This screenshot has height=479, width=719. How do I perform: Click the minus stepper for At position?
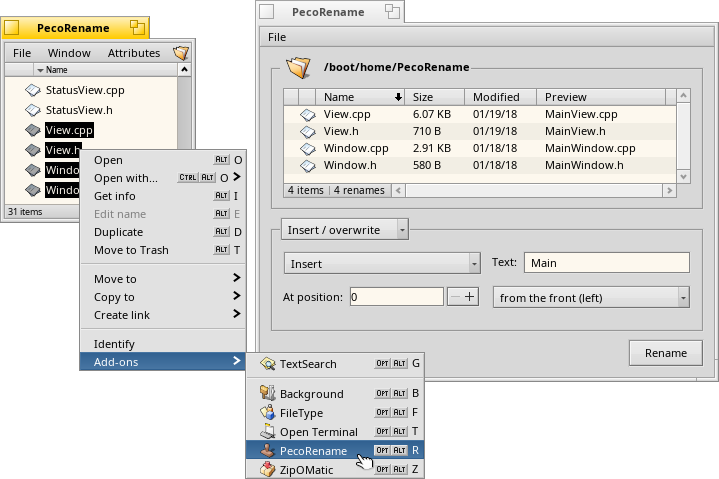point(455,297)
